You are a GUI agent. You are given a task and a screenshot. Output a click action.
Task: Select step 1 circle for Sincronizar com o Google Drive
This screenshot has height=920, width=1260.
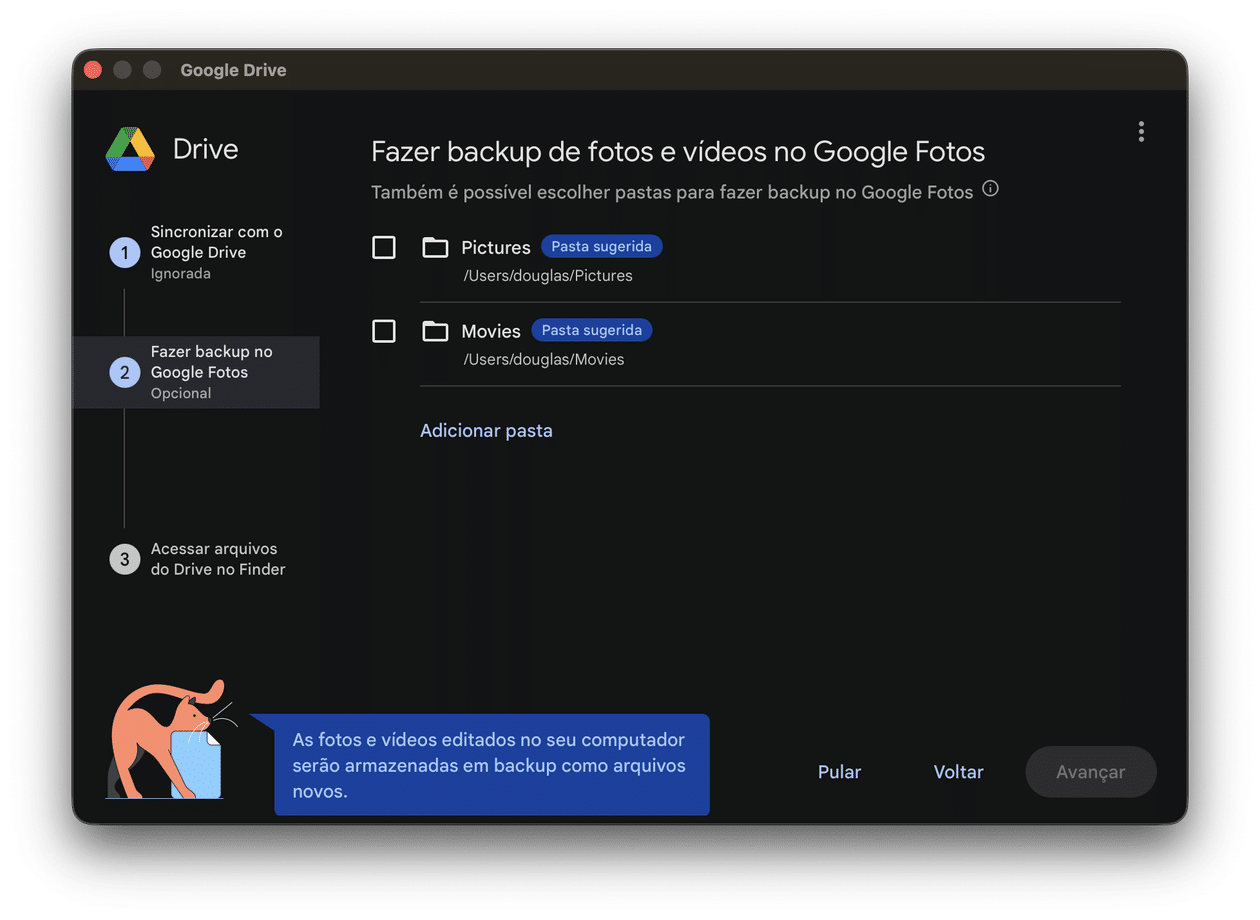pos(124,252)
